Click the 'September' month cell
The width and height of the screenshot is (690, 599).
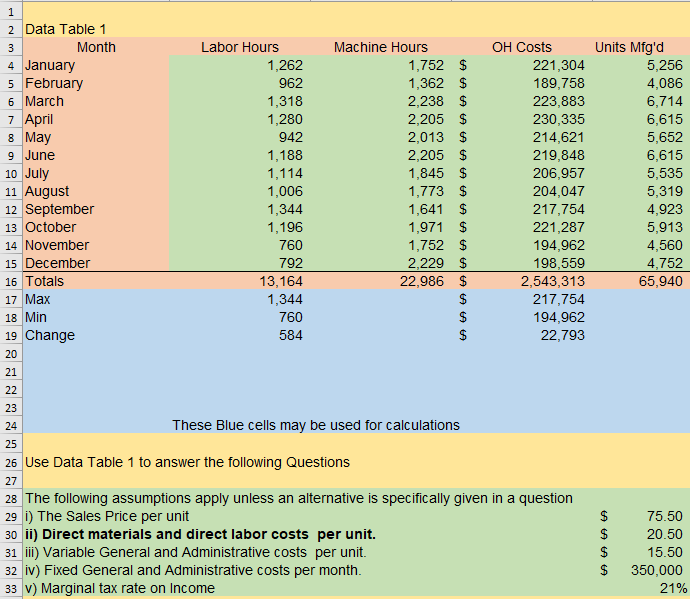coord(96,209)
